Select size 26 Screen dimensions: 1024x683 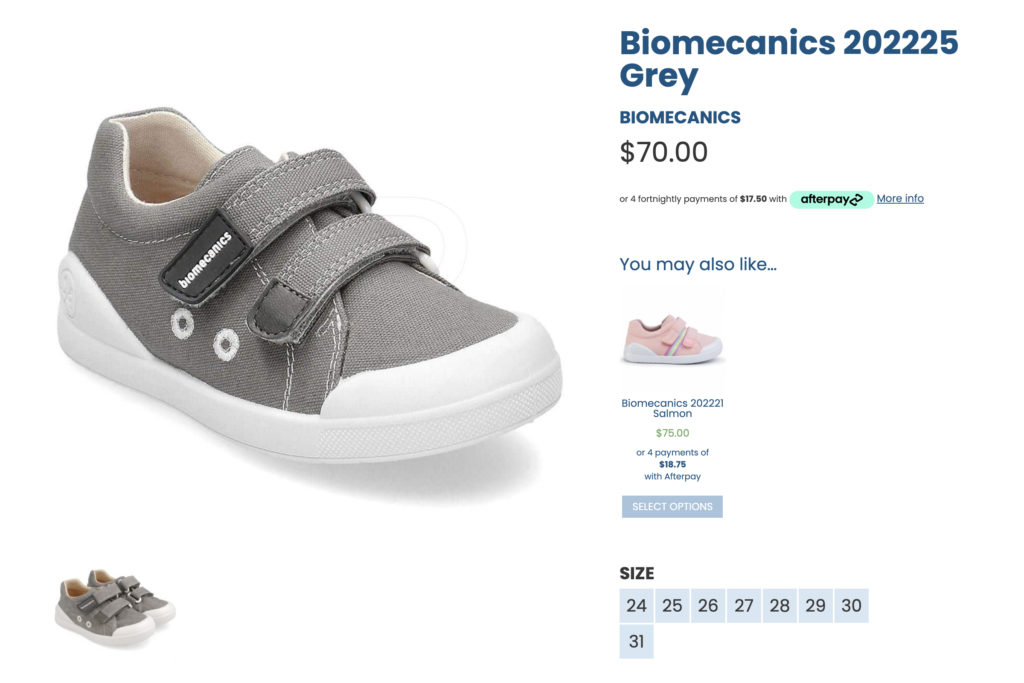tap(708, 606)
